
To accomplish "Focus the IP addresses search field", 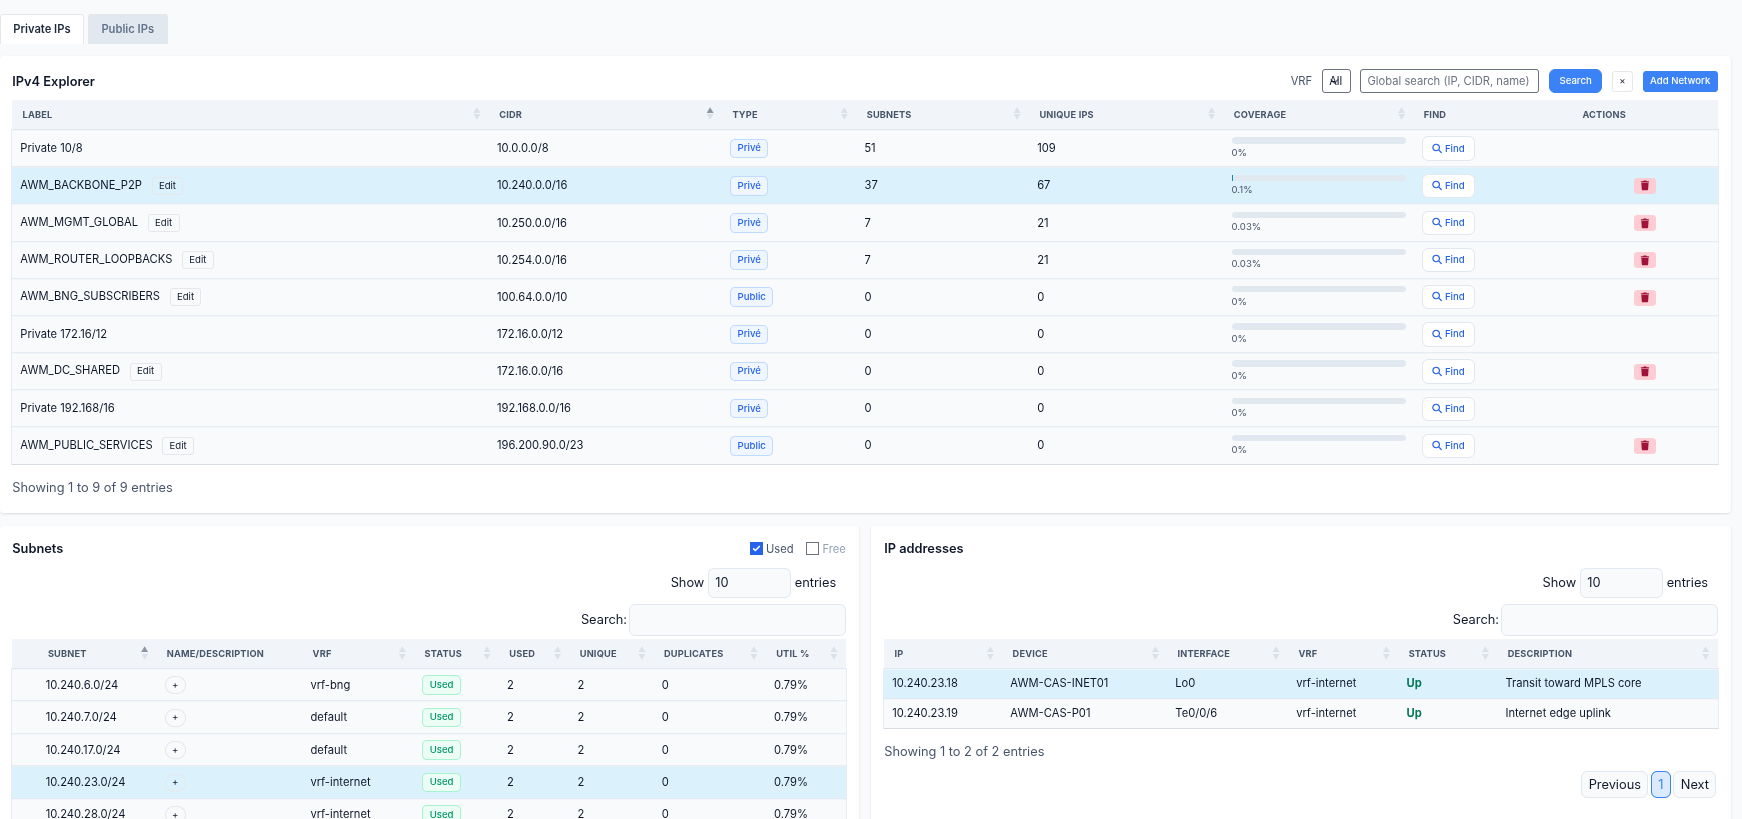I will click(x=1609, y=620).
